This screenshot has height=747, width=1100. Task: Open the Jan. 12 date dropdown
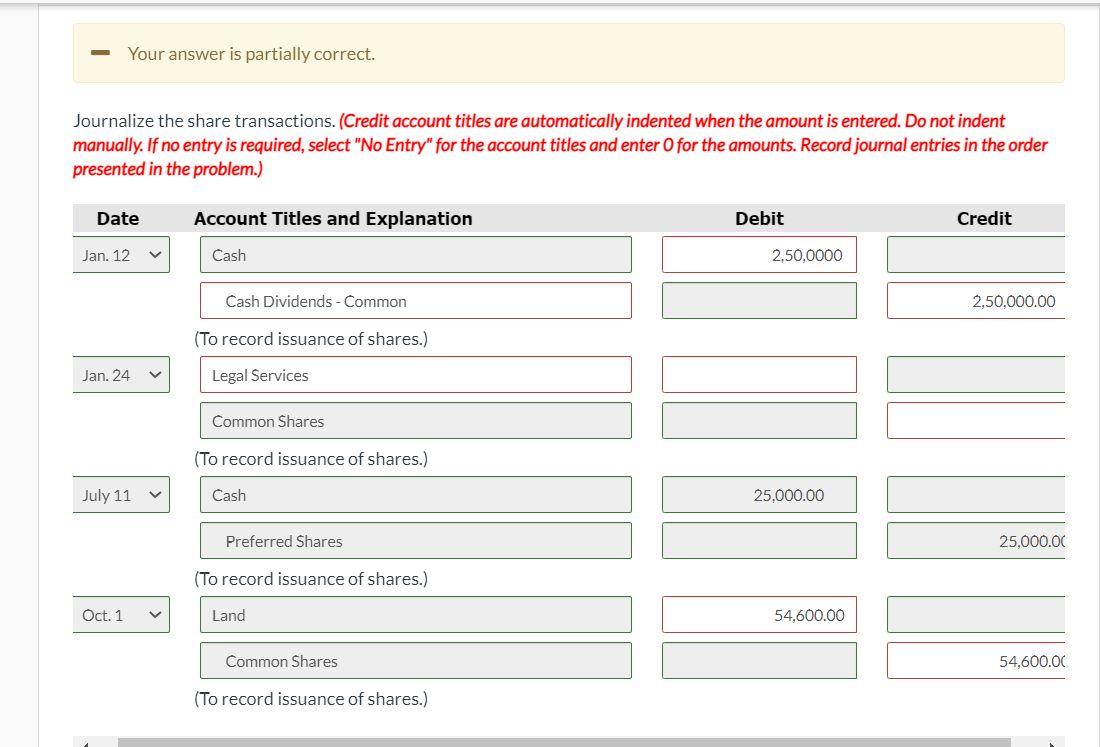pos(121,255)
